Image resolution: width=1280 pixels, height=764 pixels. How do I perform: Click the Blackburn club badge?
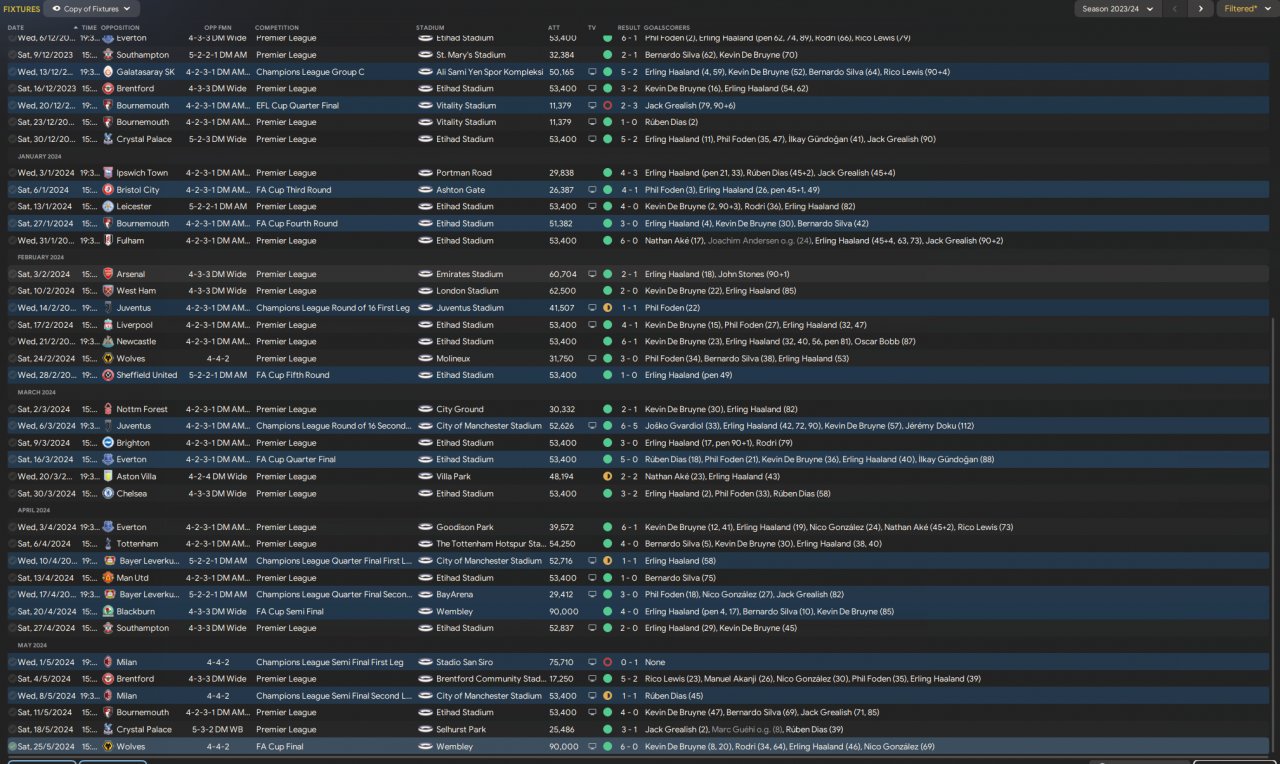108,612
